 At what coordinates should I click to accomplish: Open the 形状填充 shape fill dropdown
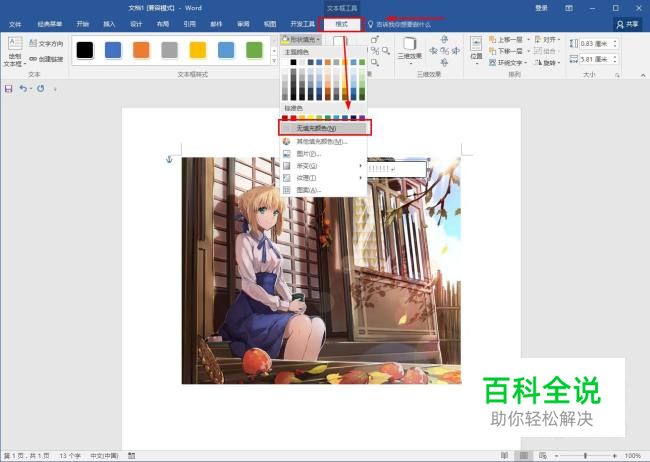pyautogui.click(x=301, y=39)
